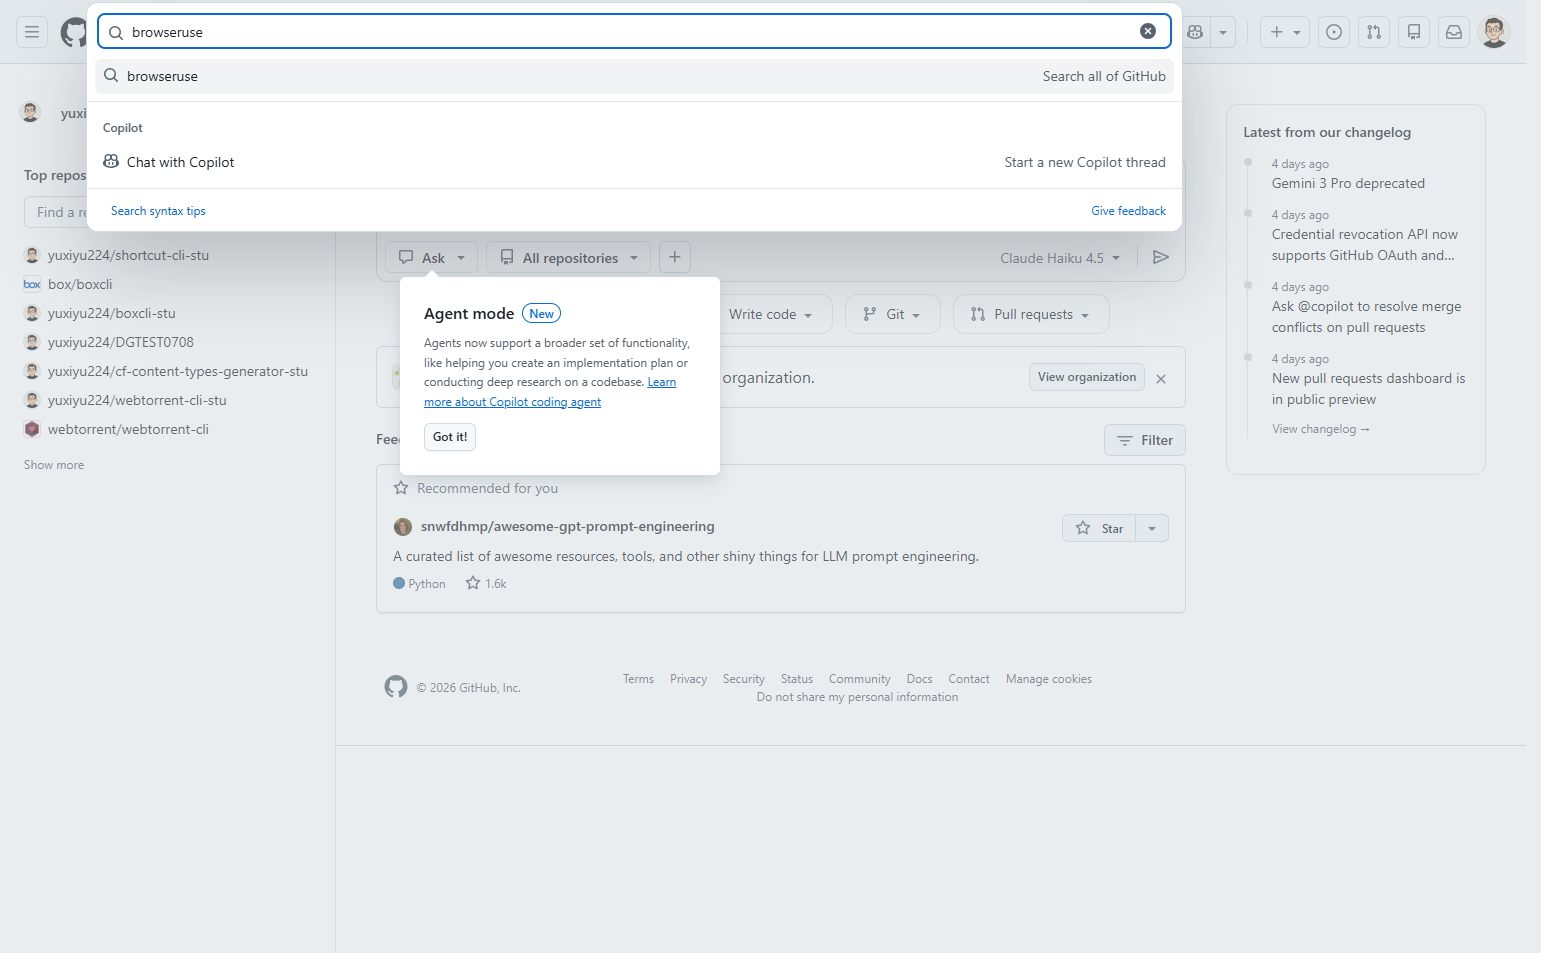The width and height of the screenshot is (1541, 953).
Task: Click the yuxiyu224/DGTEST0708 avatar icon
Action: pos(32,342)
